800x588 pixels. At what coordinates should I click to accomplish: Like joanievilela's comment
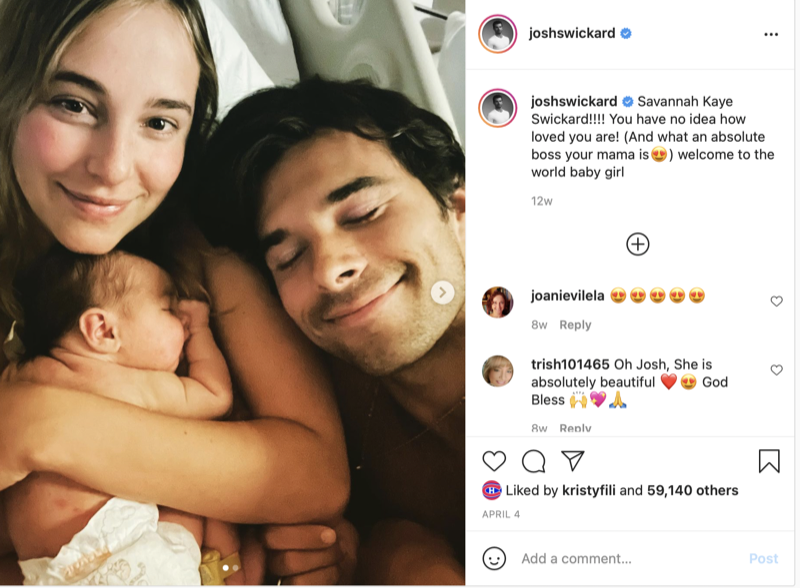[x=777, y=301]
